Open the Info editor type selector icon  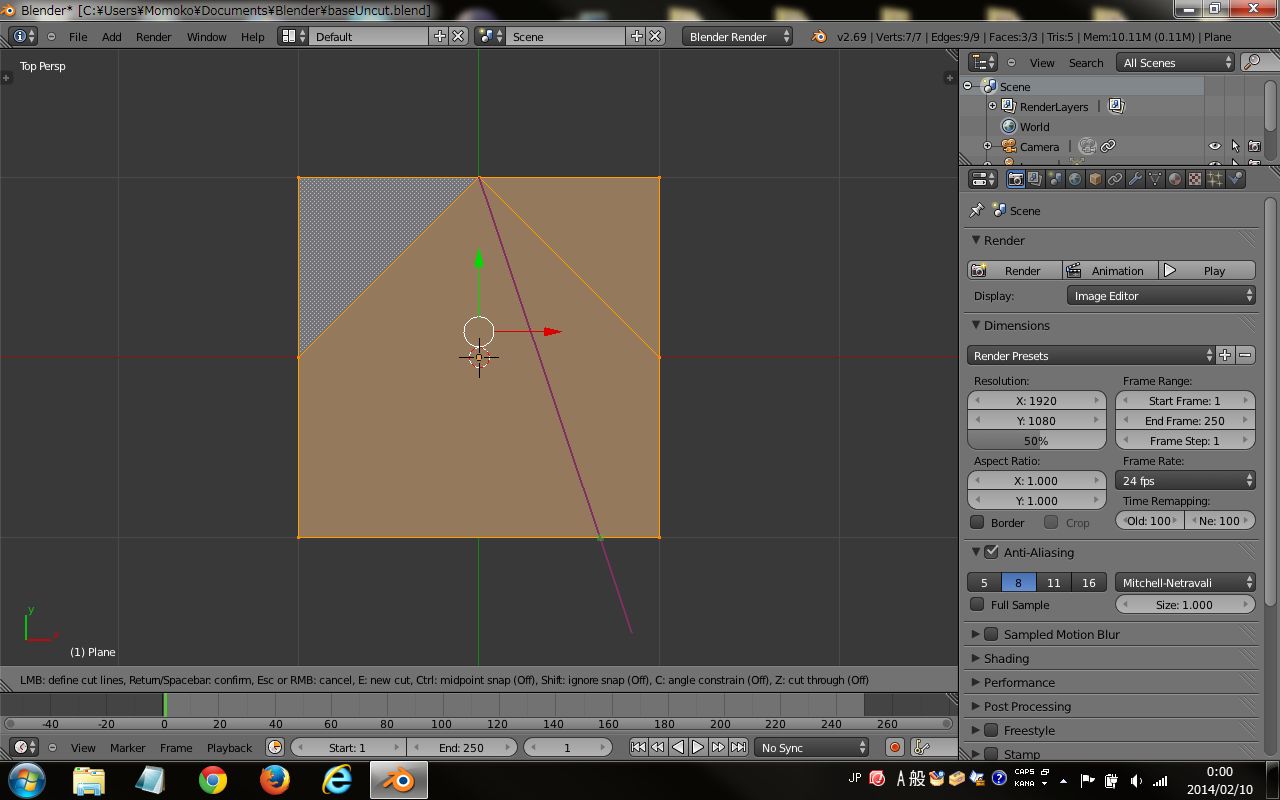24,36
